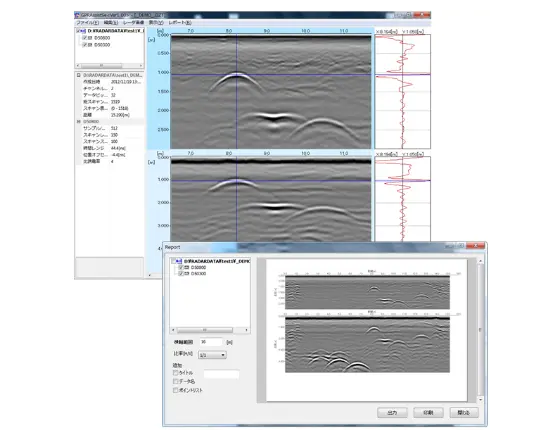Click the data file icon in Report dialog tree
The width and height of the screenshot is (560, 440).
coord(179,261)
